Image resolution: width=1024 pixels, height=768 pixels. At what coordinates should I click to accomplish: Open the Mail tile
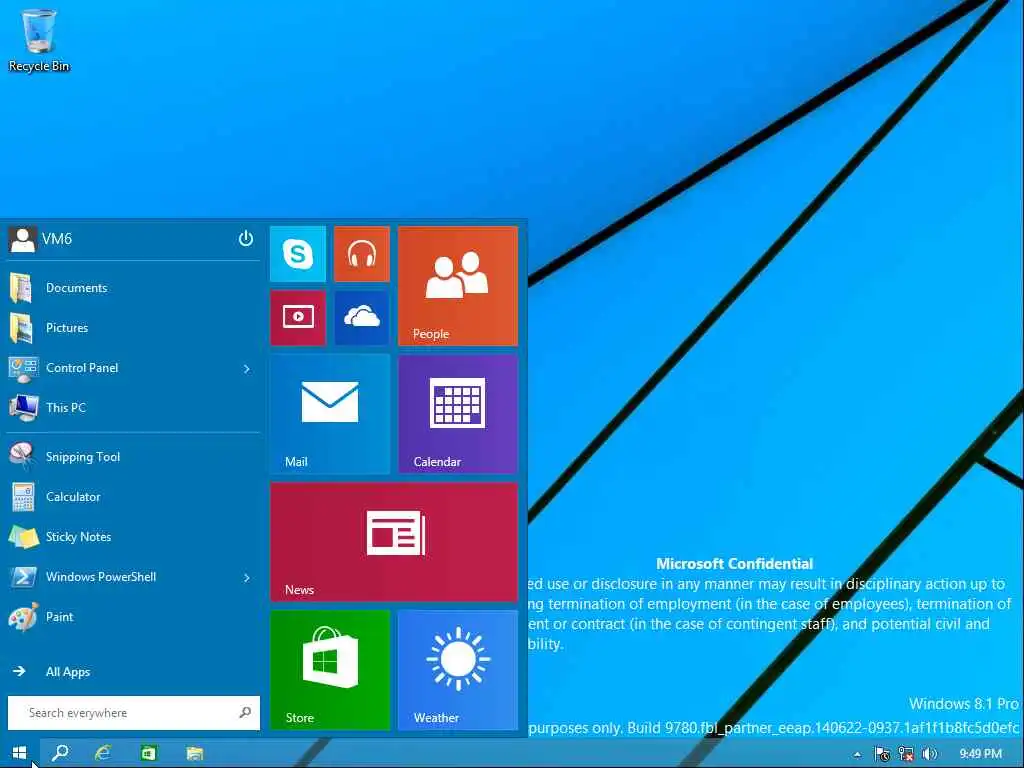tap(330, 414)
